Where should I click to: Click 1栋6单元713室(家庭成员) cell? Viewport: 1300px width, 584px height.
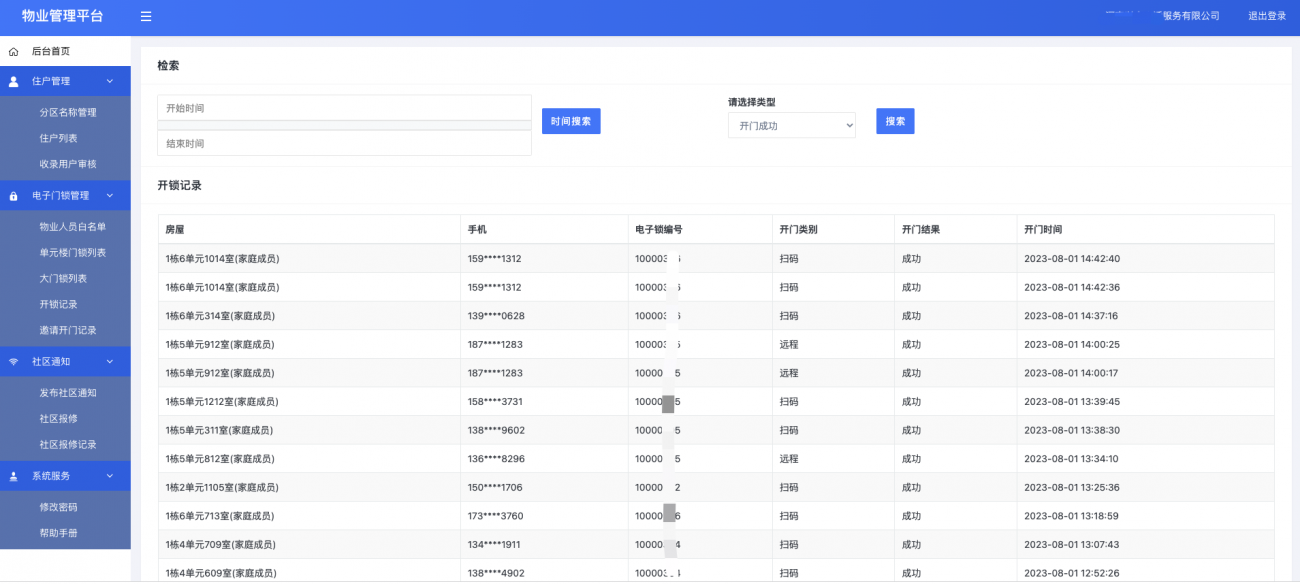pos(309,516)
